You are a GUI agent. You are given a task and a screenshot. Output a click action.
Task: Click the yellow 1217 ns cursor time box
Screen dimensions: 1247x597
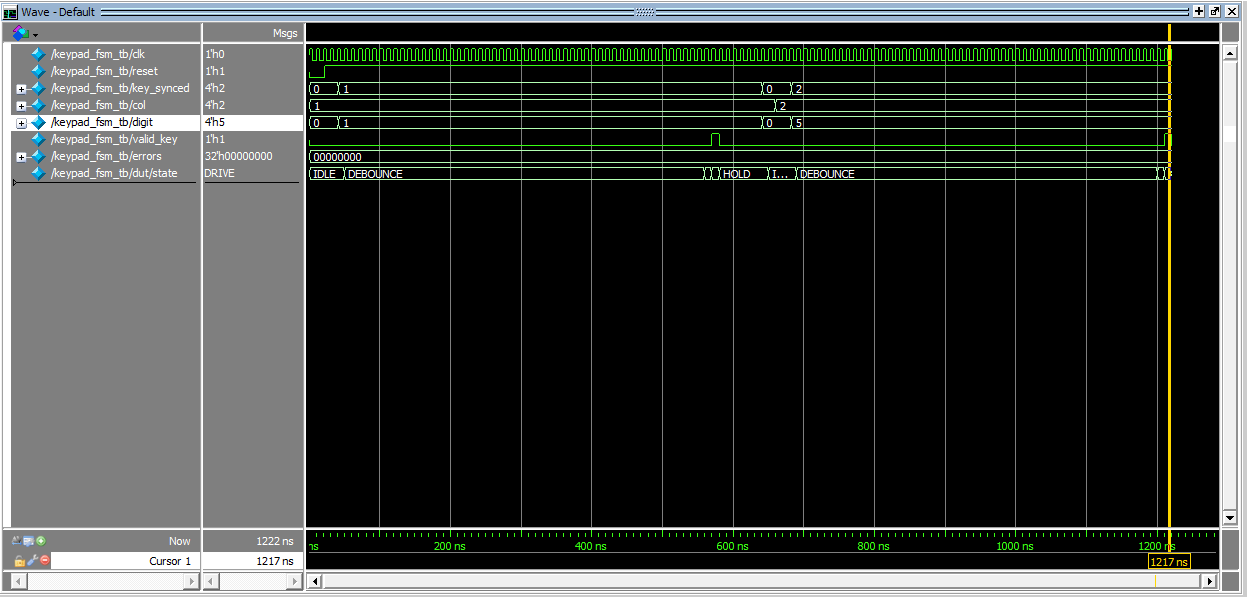click(1169, 562)
